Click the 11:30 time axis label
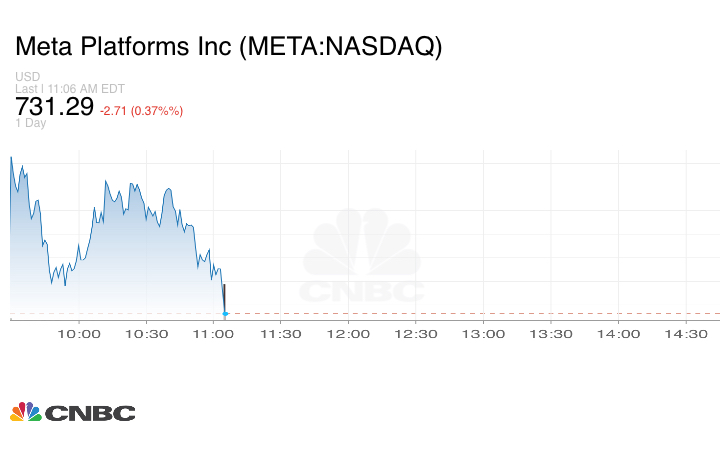Screen dimensions: 720x450 click(284, 334)
